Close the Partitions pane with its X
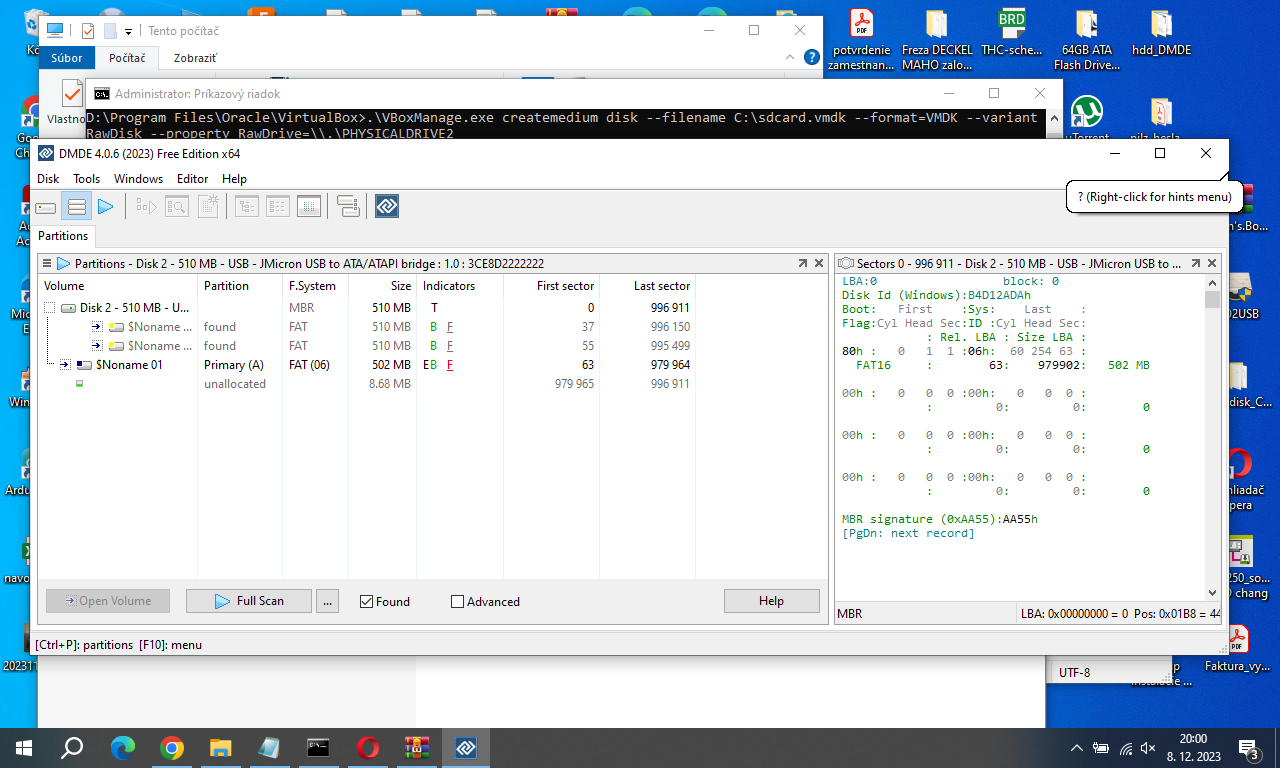The image size is (1280, 768). click(x=818, y=263)
